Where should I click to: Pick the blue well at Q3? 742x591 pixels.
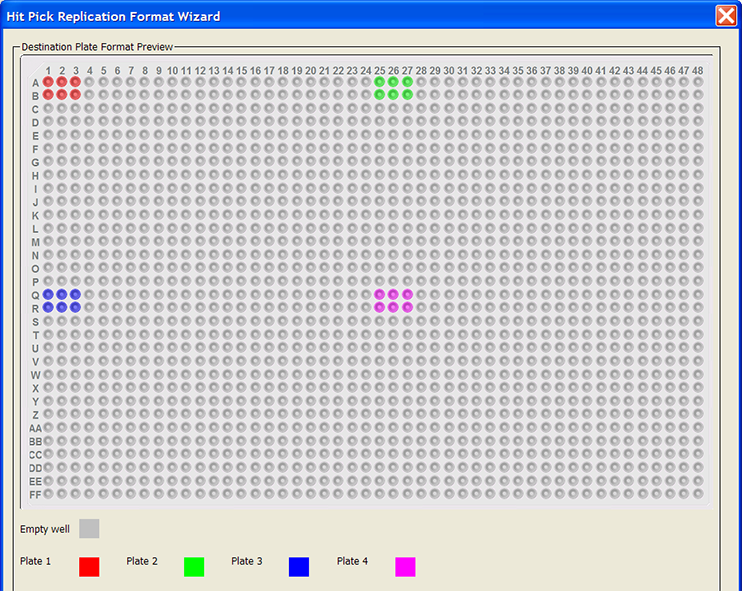(75, 294)
